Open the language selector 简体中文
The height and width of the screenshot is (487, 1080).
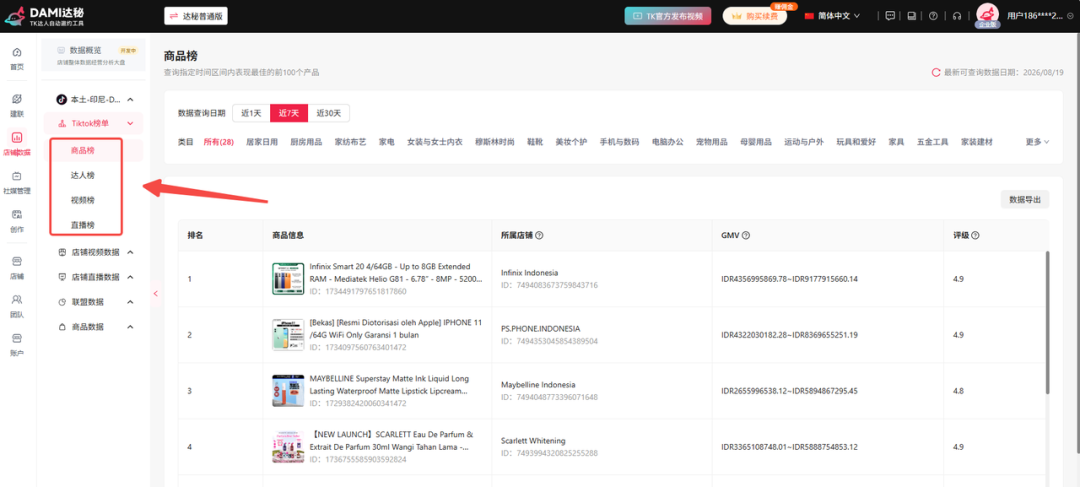pyautogui.click(x=833, y=16)
